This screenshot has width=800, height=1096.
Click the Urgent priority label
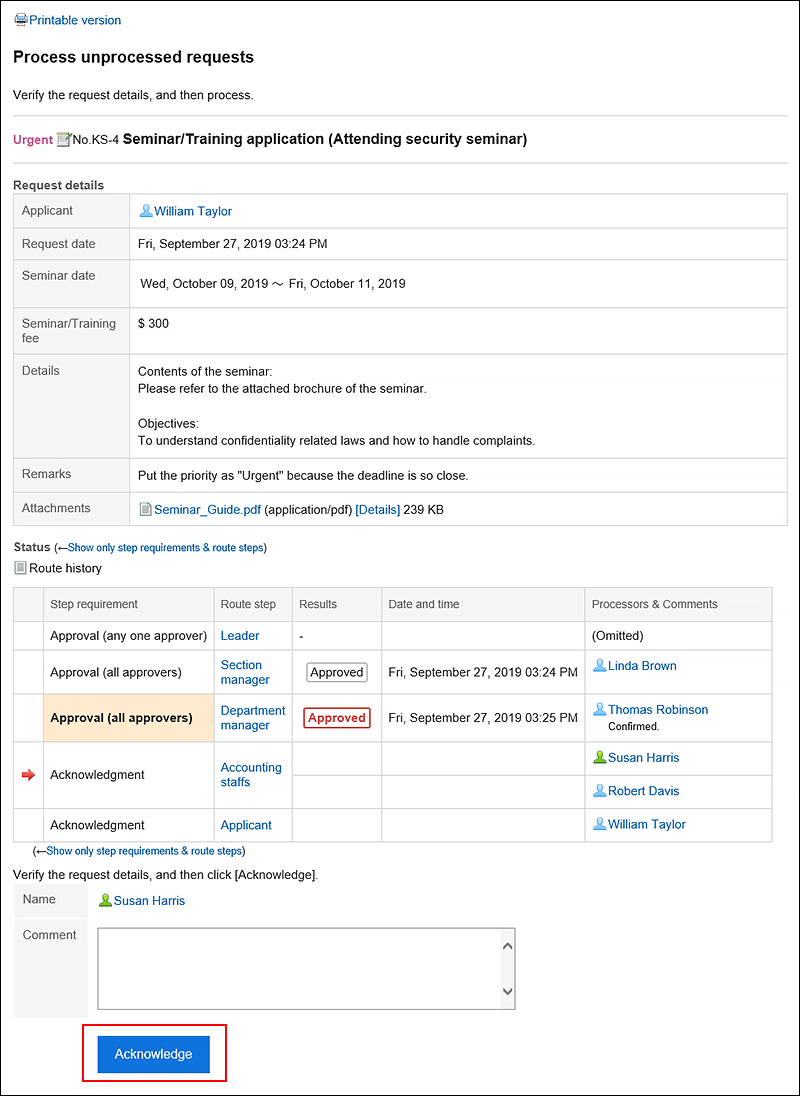(33, 140)
